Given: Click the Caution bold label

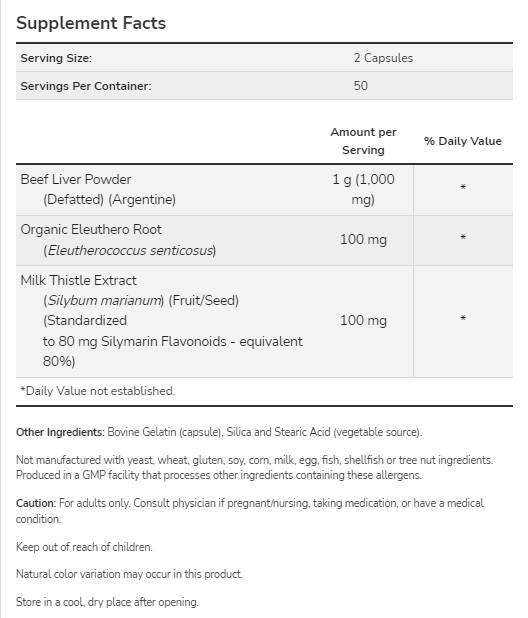Looking at the screenshot, I should pyautogui.click(x=36, y=503).
